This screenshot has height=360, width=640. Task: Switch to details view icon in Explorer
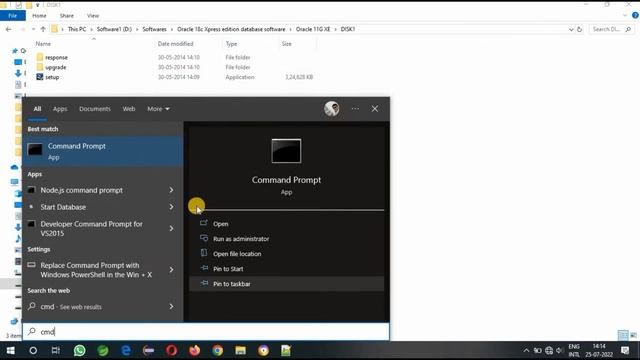point(623,336)
